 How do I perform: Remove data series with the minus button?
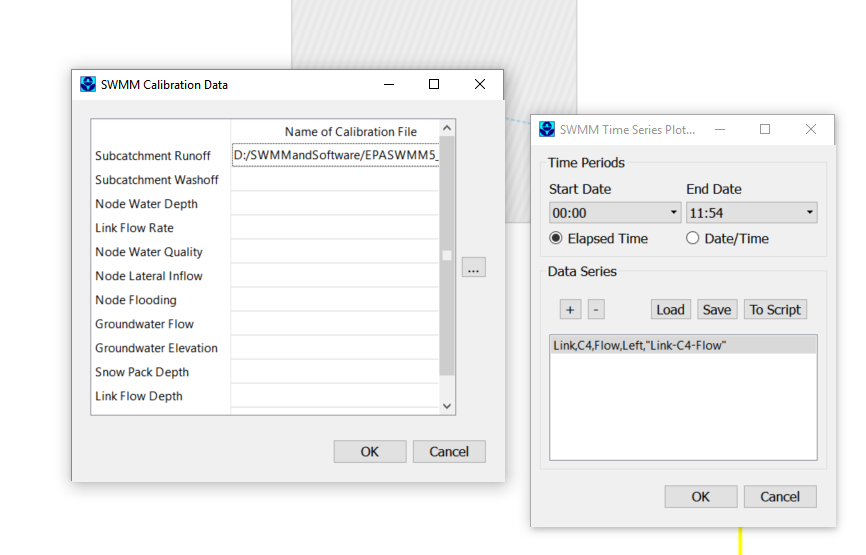[596, 309]
